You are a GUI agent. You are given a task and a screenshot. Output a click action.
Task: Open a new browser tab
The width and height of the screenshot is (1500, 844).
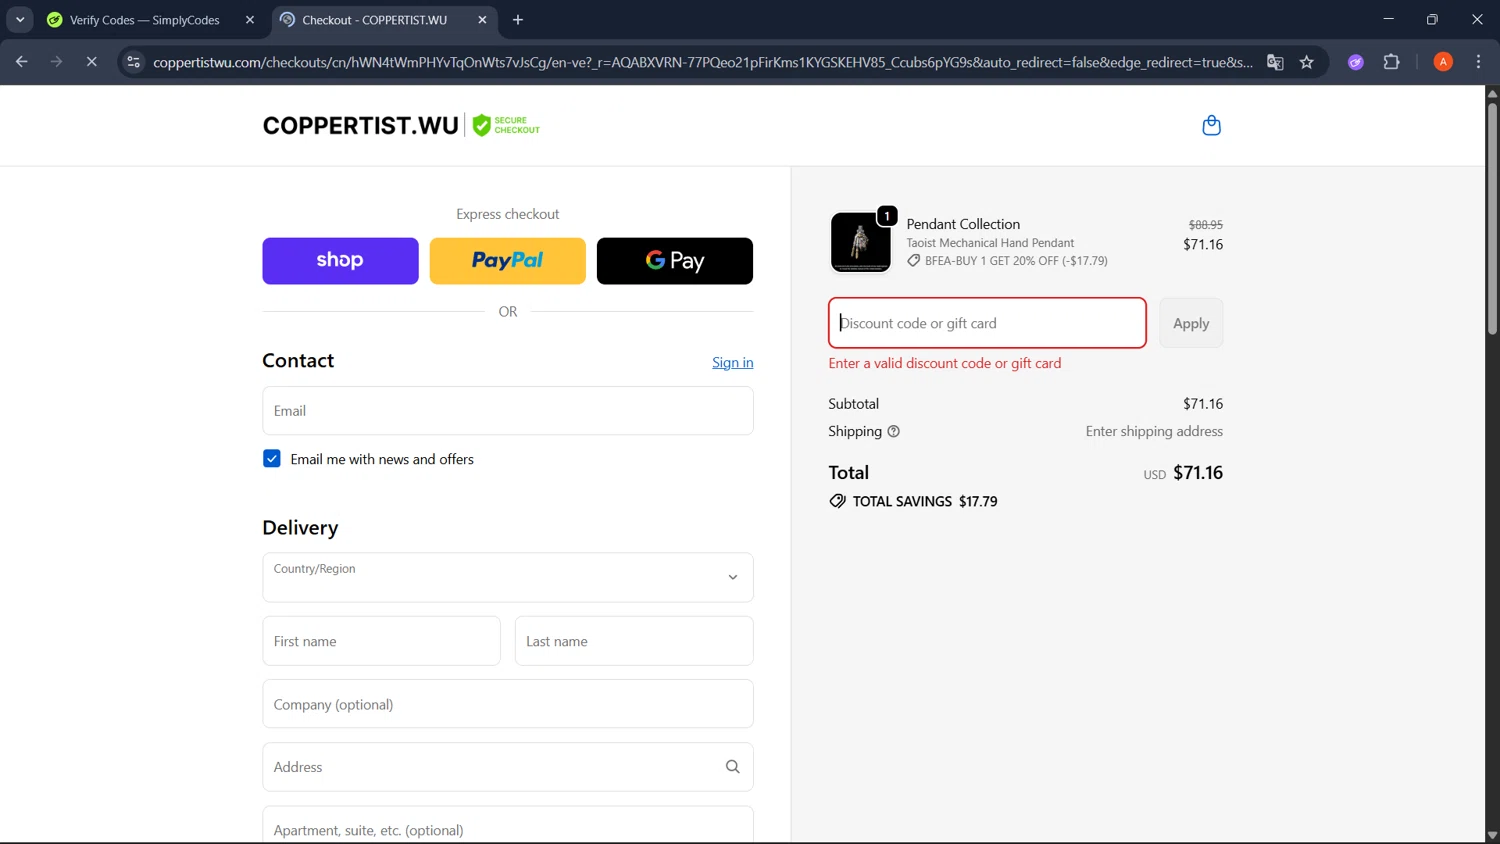coord(518,20)
